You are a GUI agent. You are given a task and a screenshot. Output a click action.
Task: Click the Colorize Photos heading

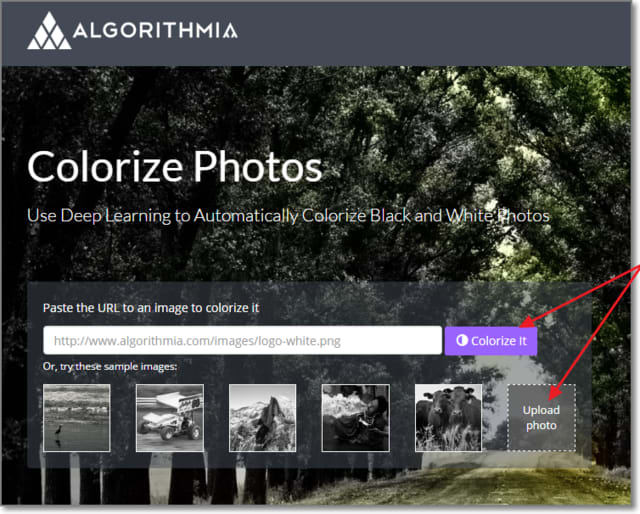click(175, 167)
